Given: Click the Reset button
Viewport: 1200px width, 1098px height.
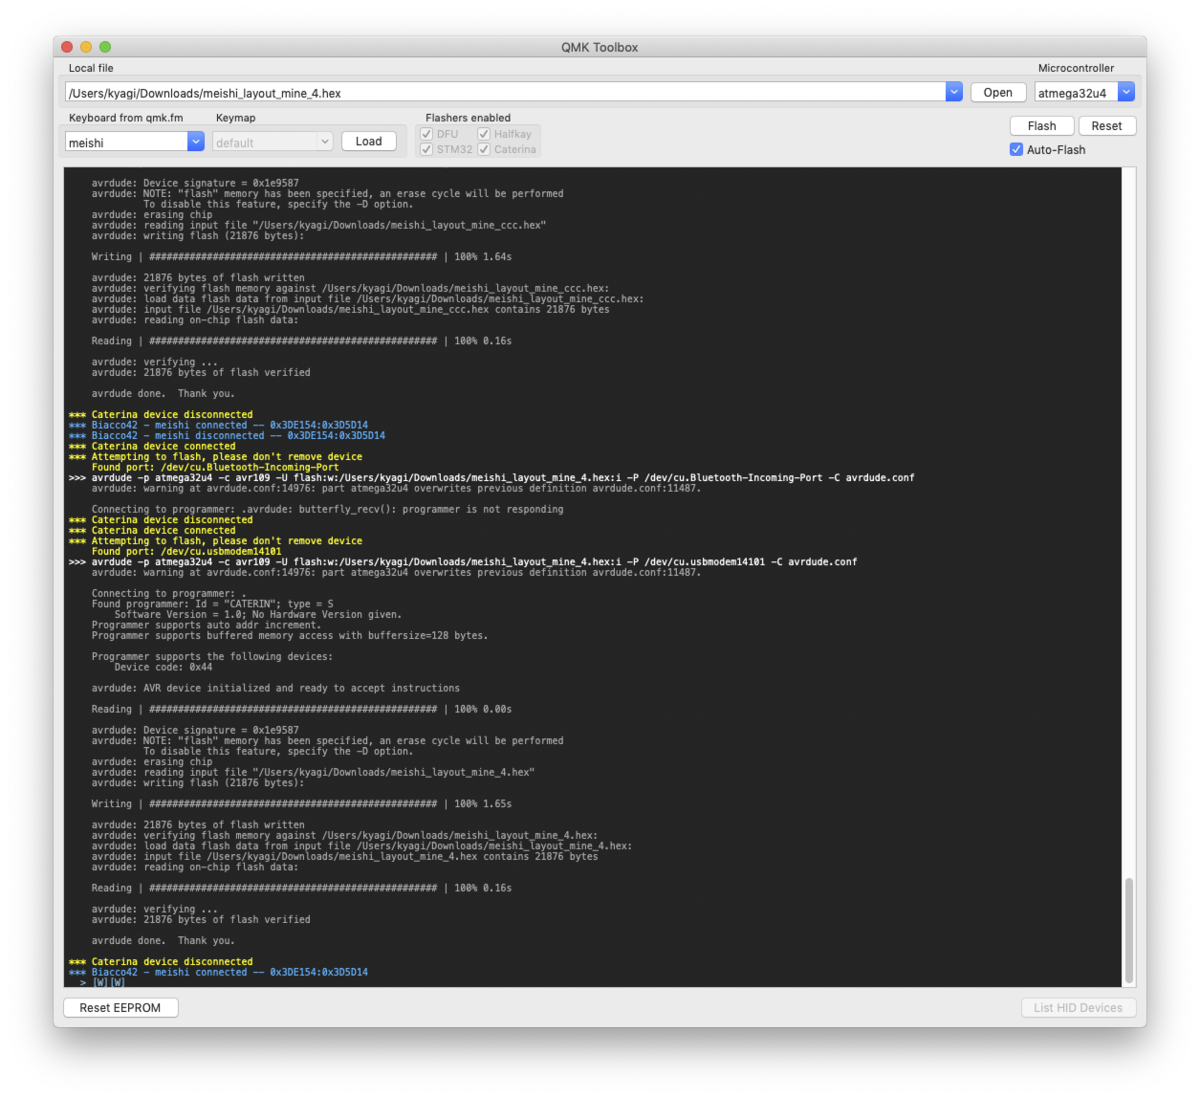Looking at the screenshot, I should coord(1106,126).
